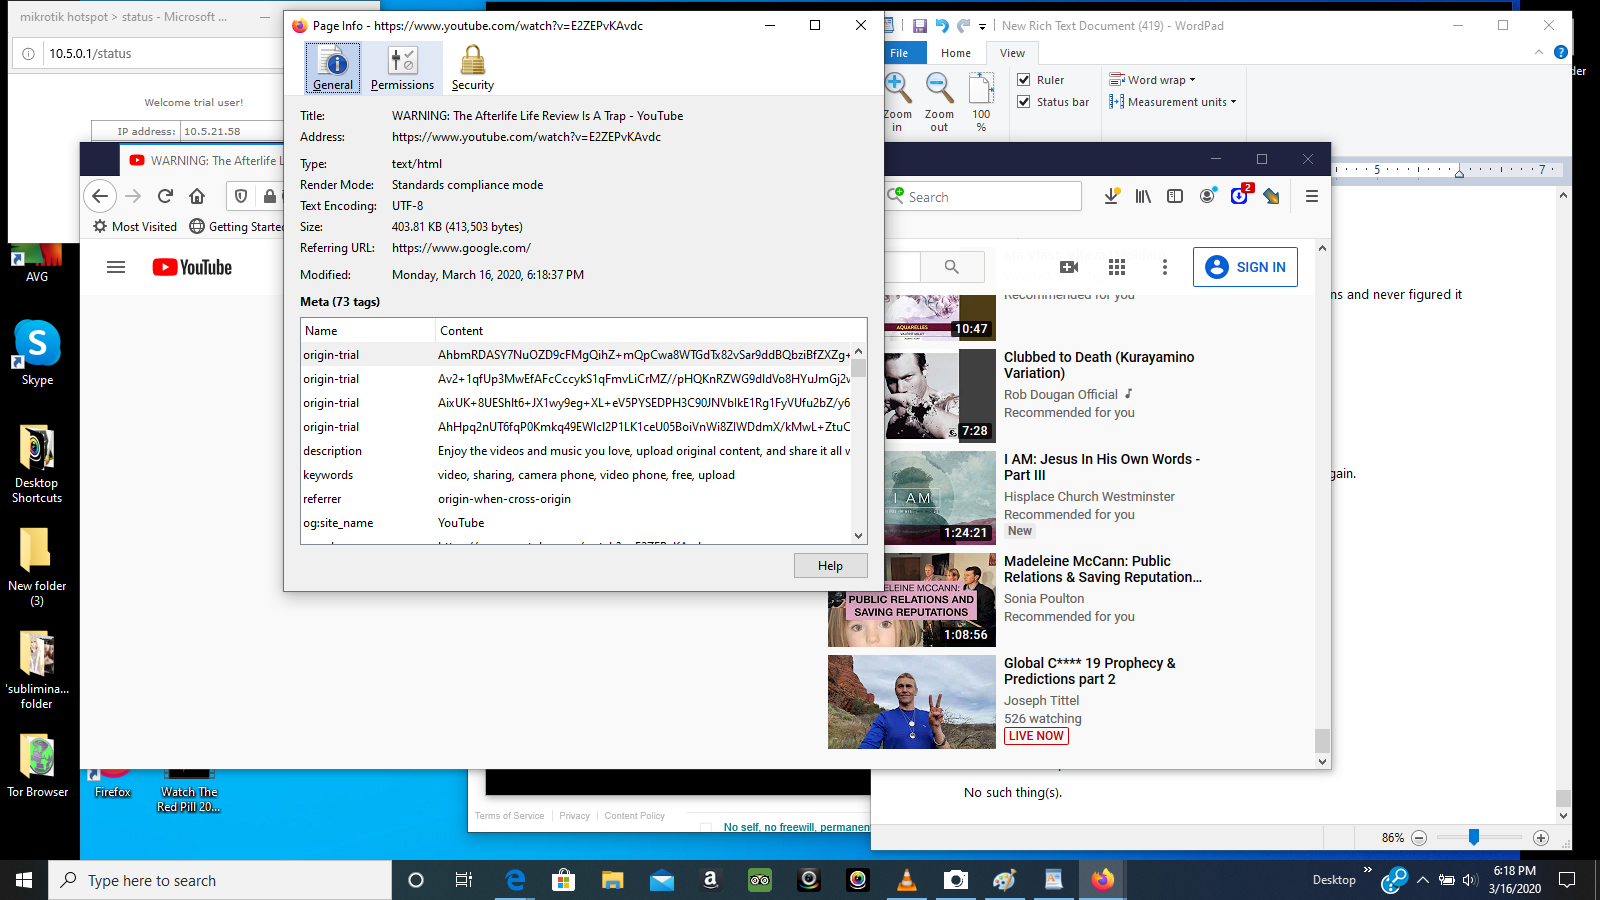Collapse the WordPad ribbon chevron
Image resolution: width=1600 pixels, height=900 pixels.
point(1538,52)
